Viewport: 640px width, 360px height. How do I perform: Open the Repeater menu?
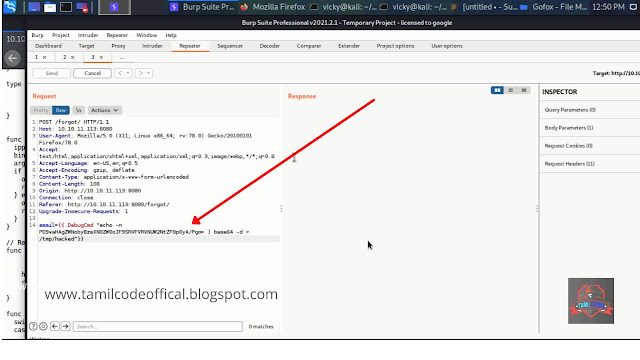pyautogui.click(x=117, y=35)
